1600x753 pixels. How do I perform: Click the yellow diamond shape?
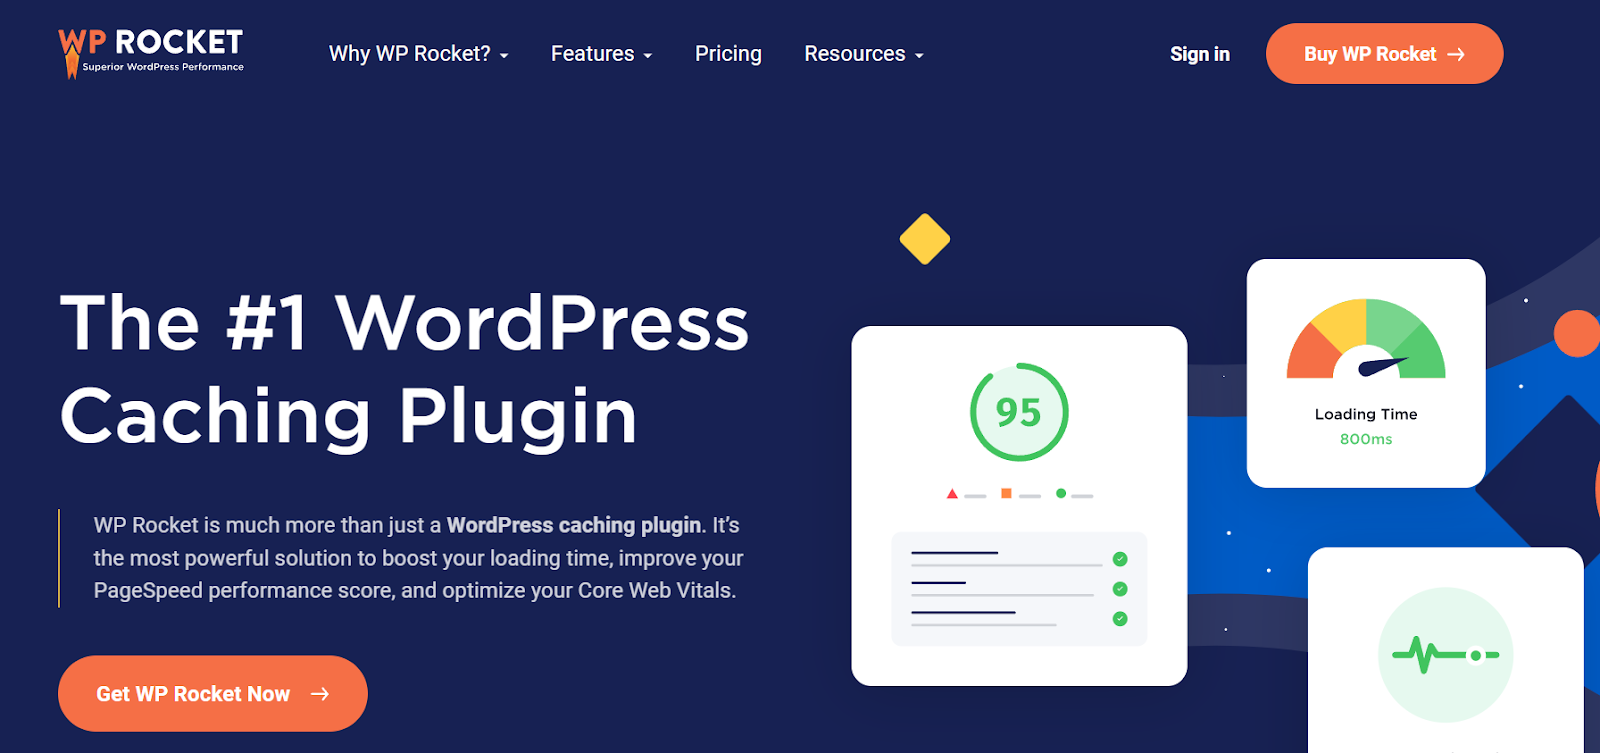925,239
